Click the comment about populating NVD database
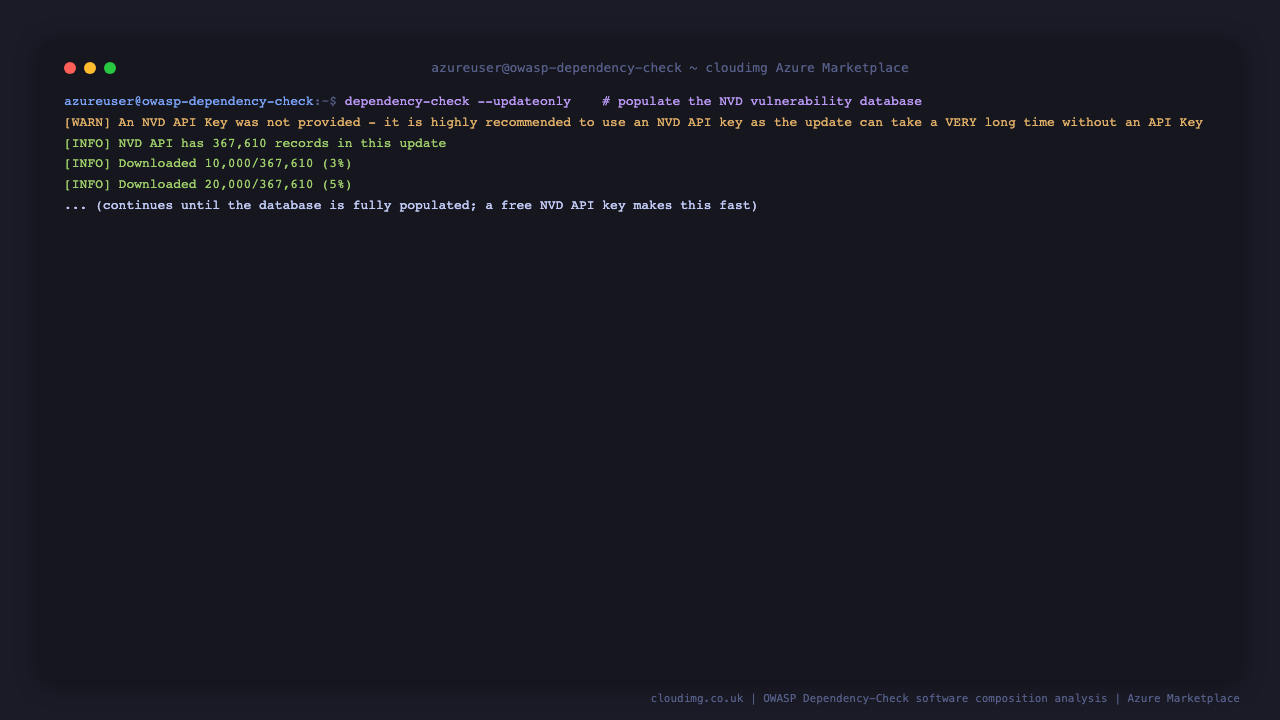 (762, 102)
